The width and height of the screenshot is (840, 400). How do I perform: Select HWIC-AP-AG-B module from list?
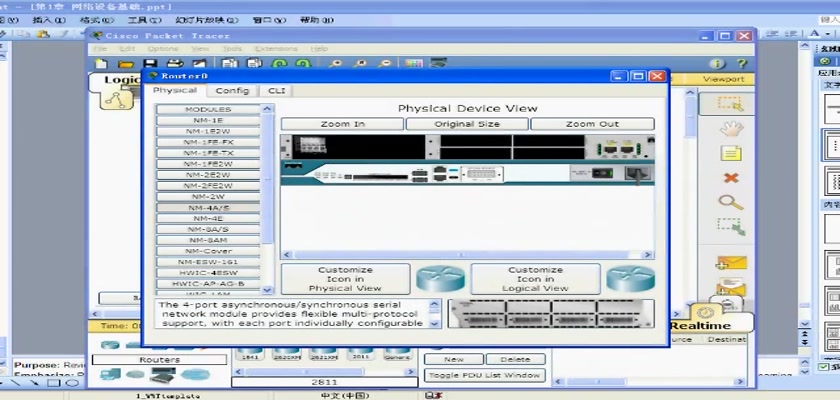coord(208,284)
